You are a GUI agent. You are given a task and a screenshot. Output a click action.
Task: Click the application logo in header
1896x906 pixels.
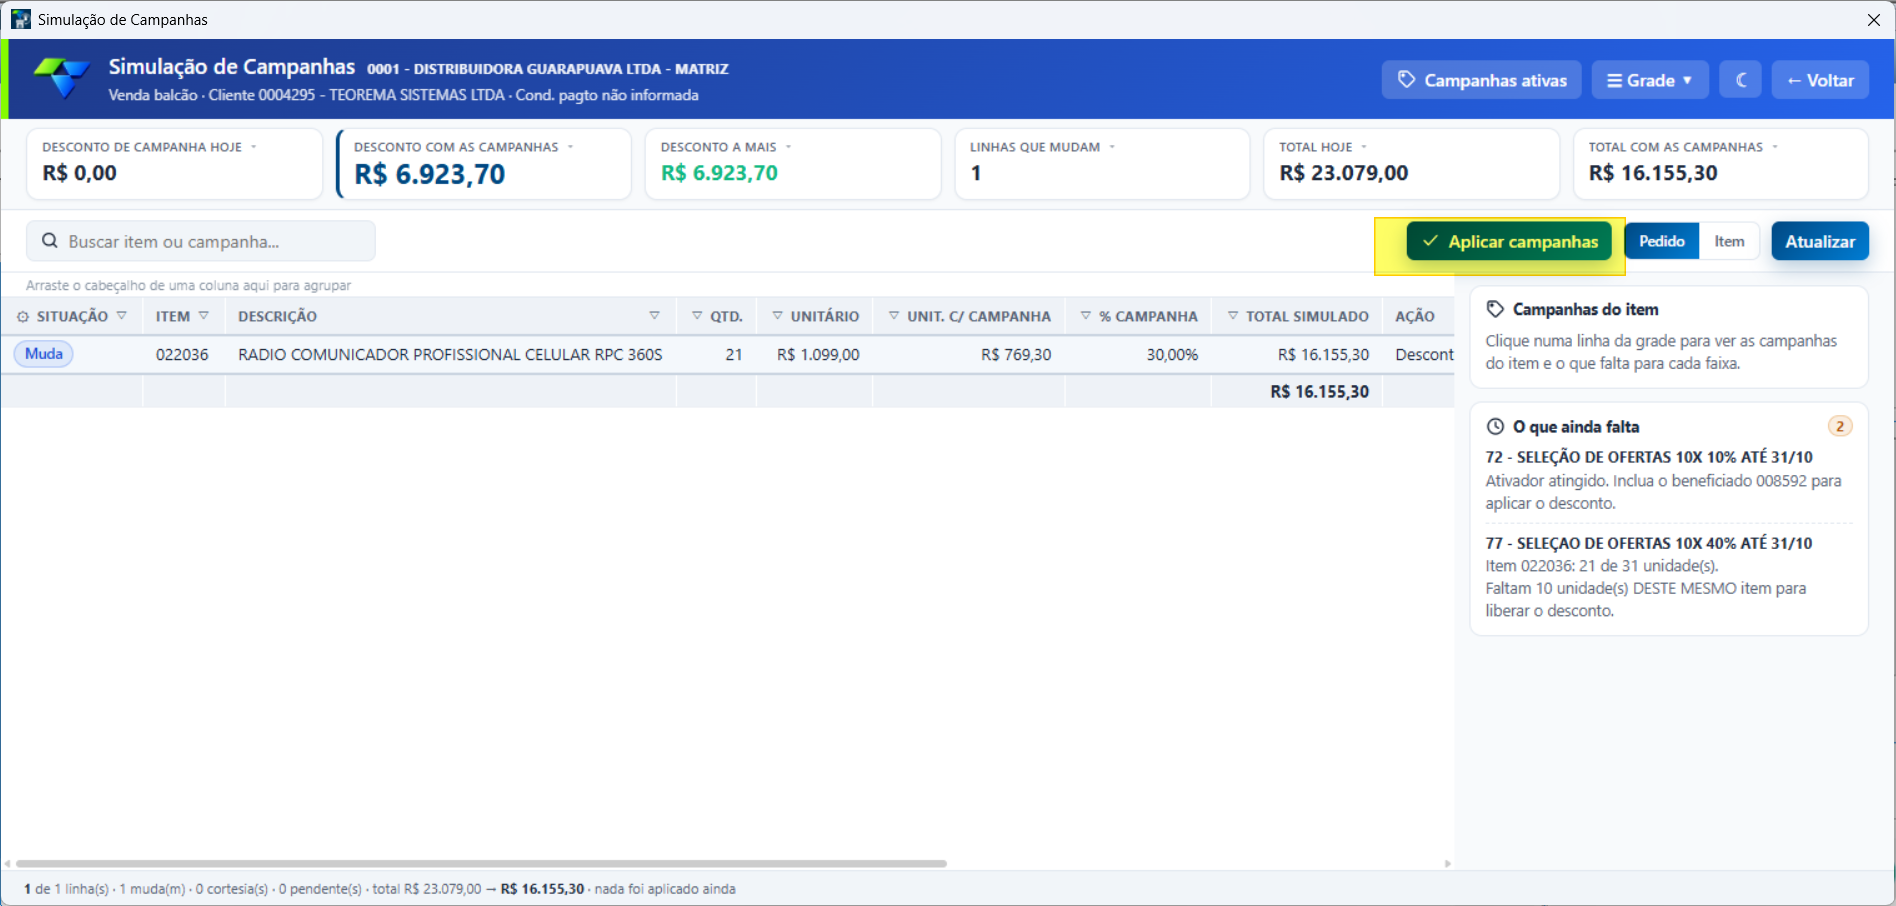(x=62, y=78)
